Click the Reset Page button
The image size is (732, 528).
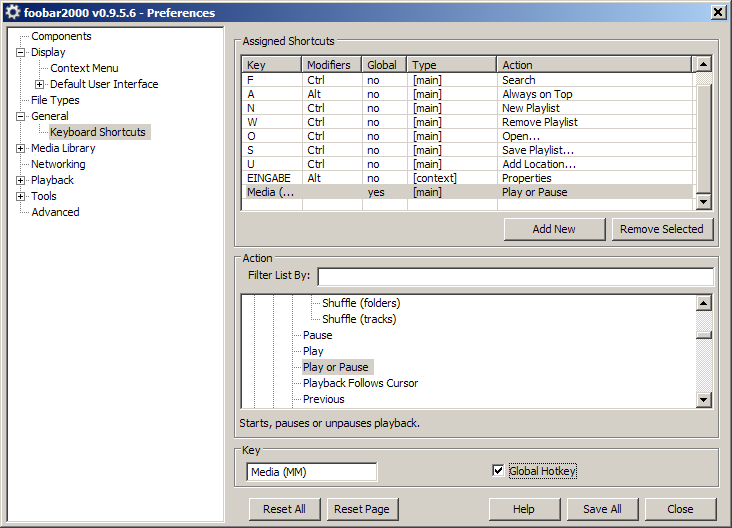pyautogui.click(x=362, y=509)
